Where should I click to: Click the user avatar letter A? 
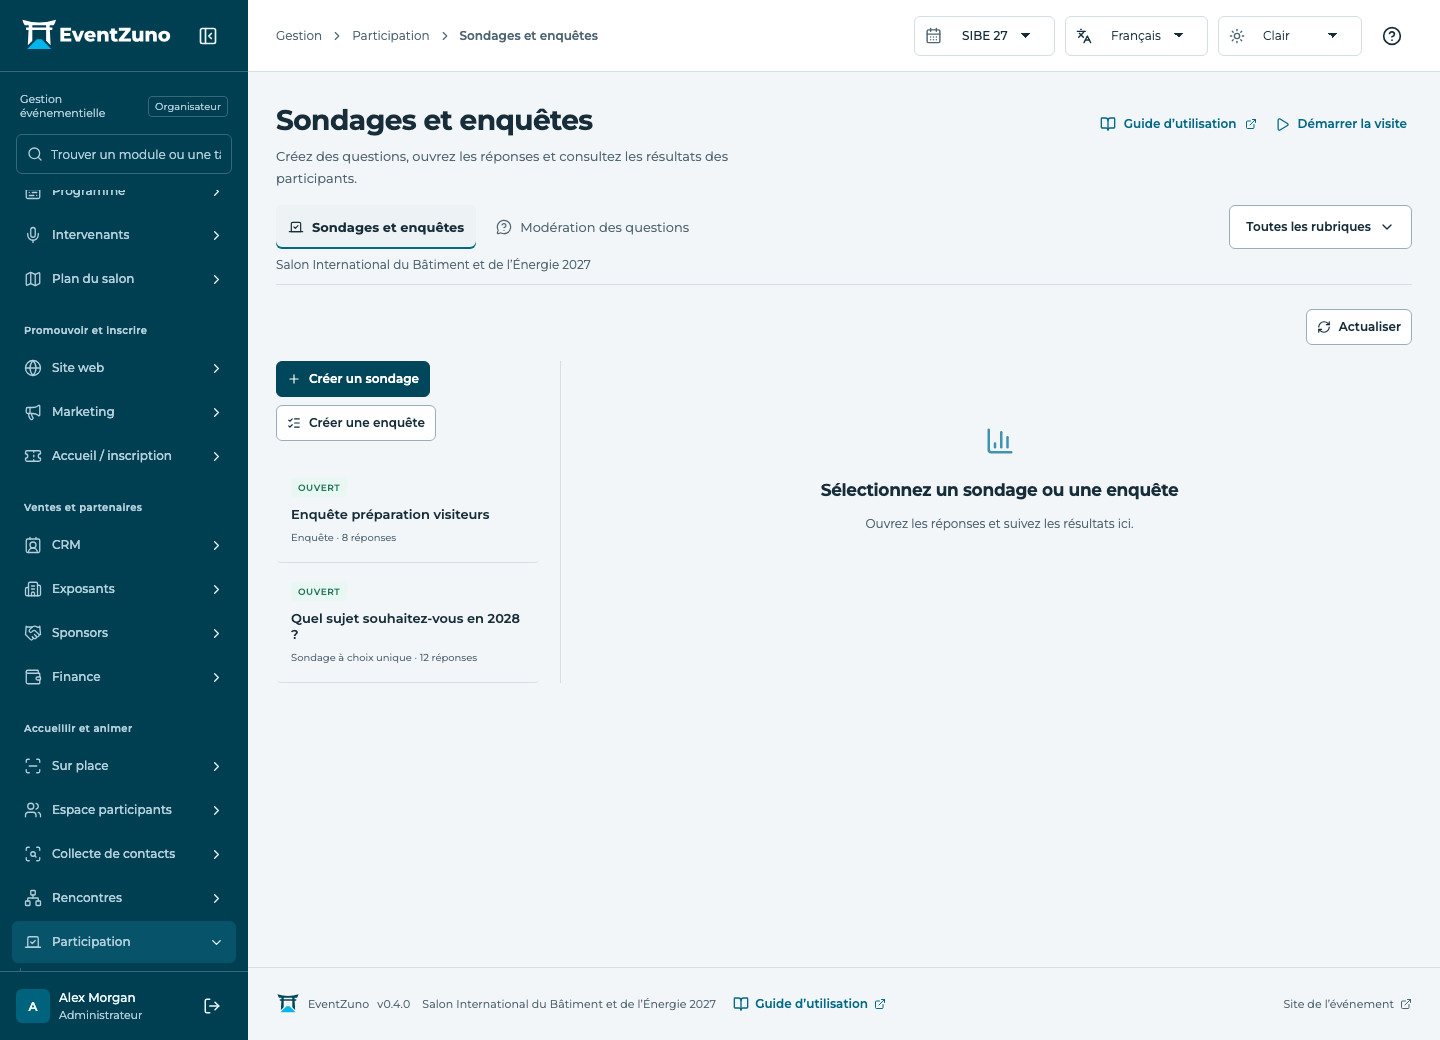pos(33,1006)
